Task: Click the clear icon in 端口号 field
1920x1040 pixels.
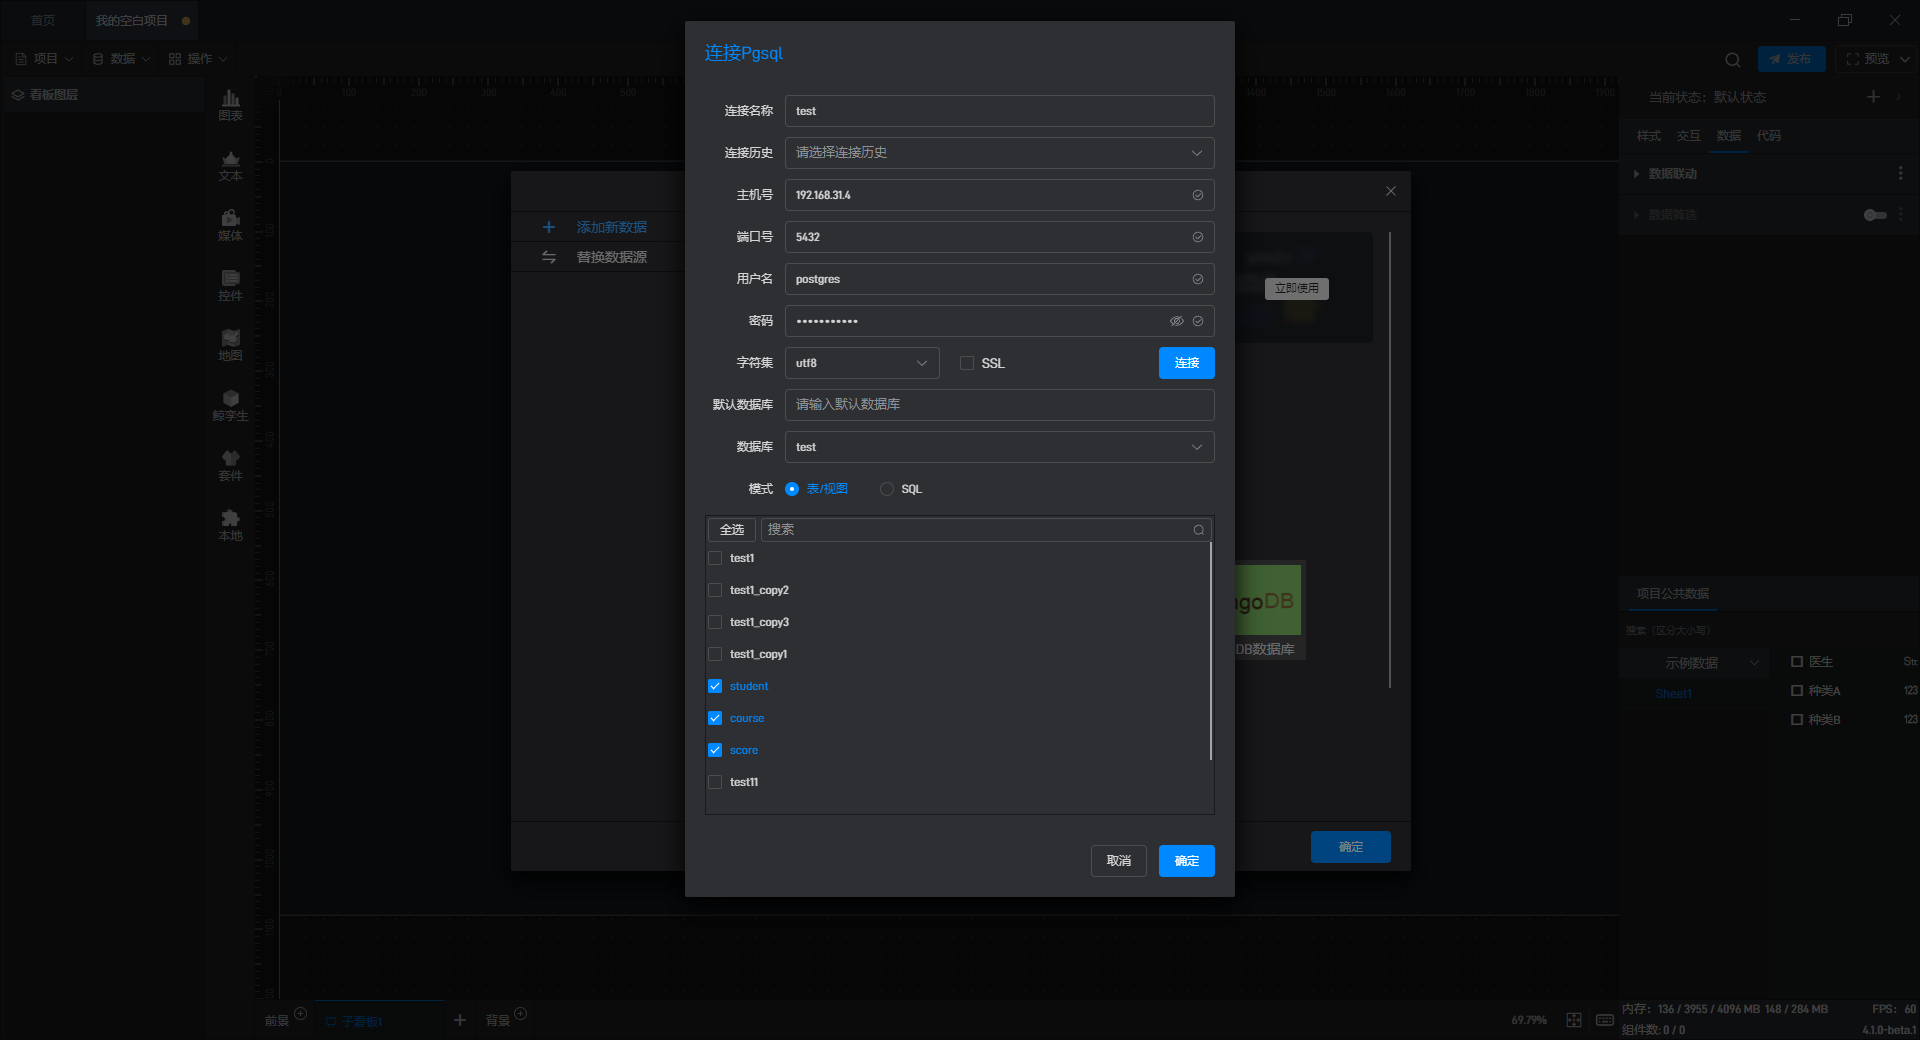Action: [x=1198, y=237]
